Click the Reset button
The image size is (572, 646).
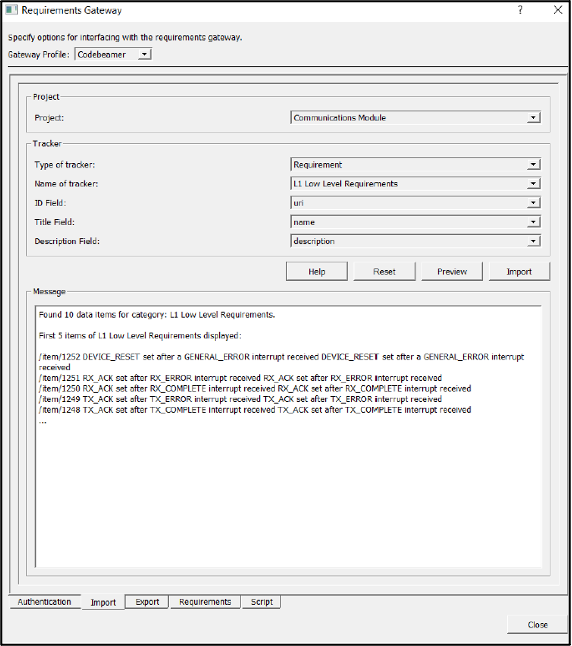pos(384,272)
